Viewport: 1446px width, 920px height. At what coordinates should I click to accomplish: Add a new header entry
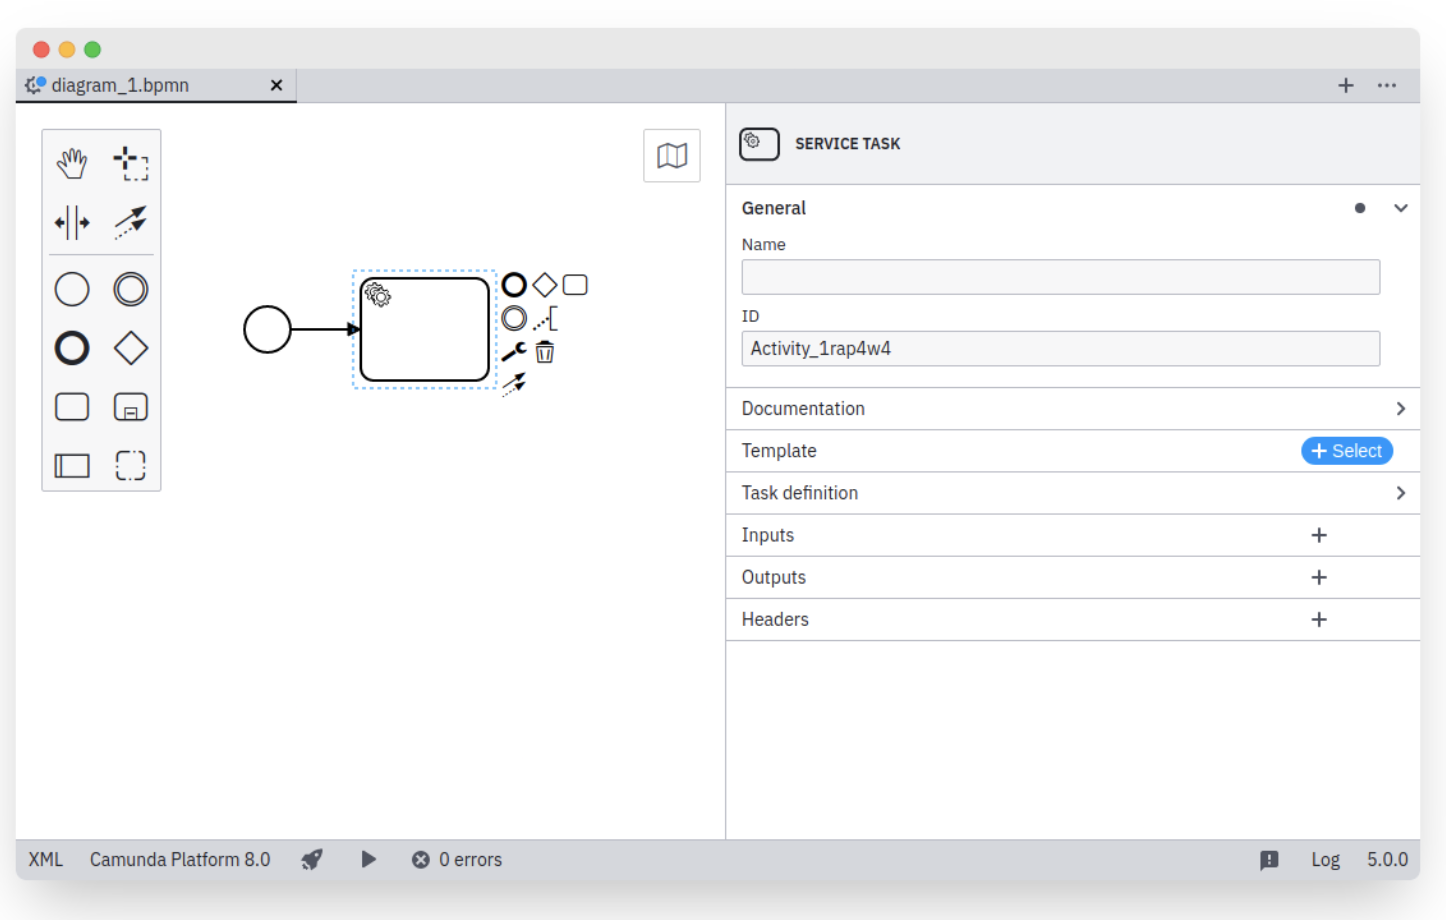pyautogui.click(x=1319, y=620)
